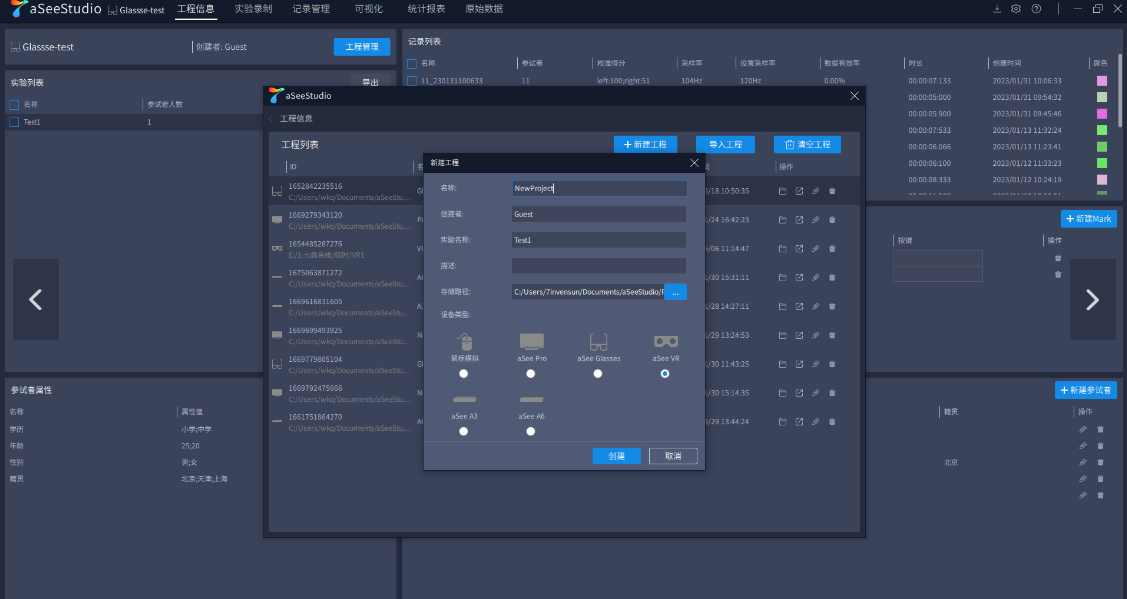Click the download icon in title bar
This screenshot has width=1127, height=599.
997,9
